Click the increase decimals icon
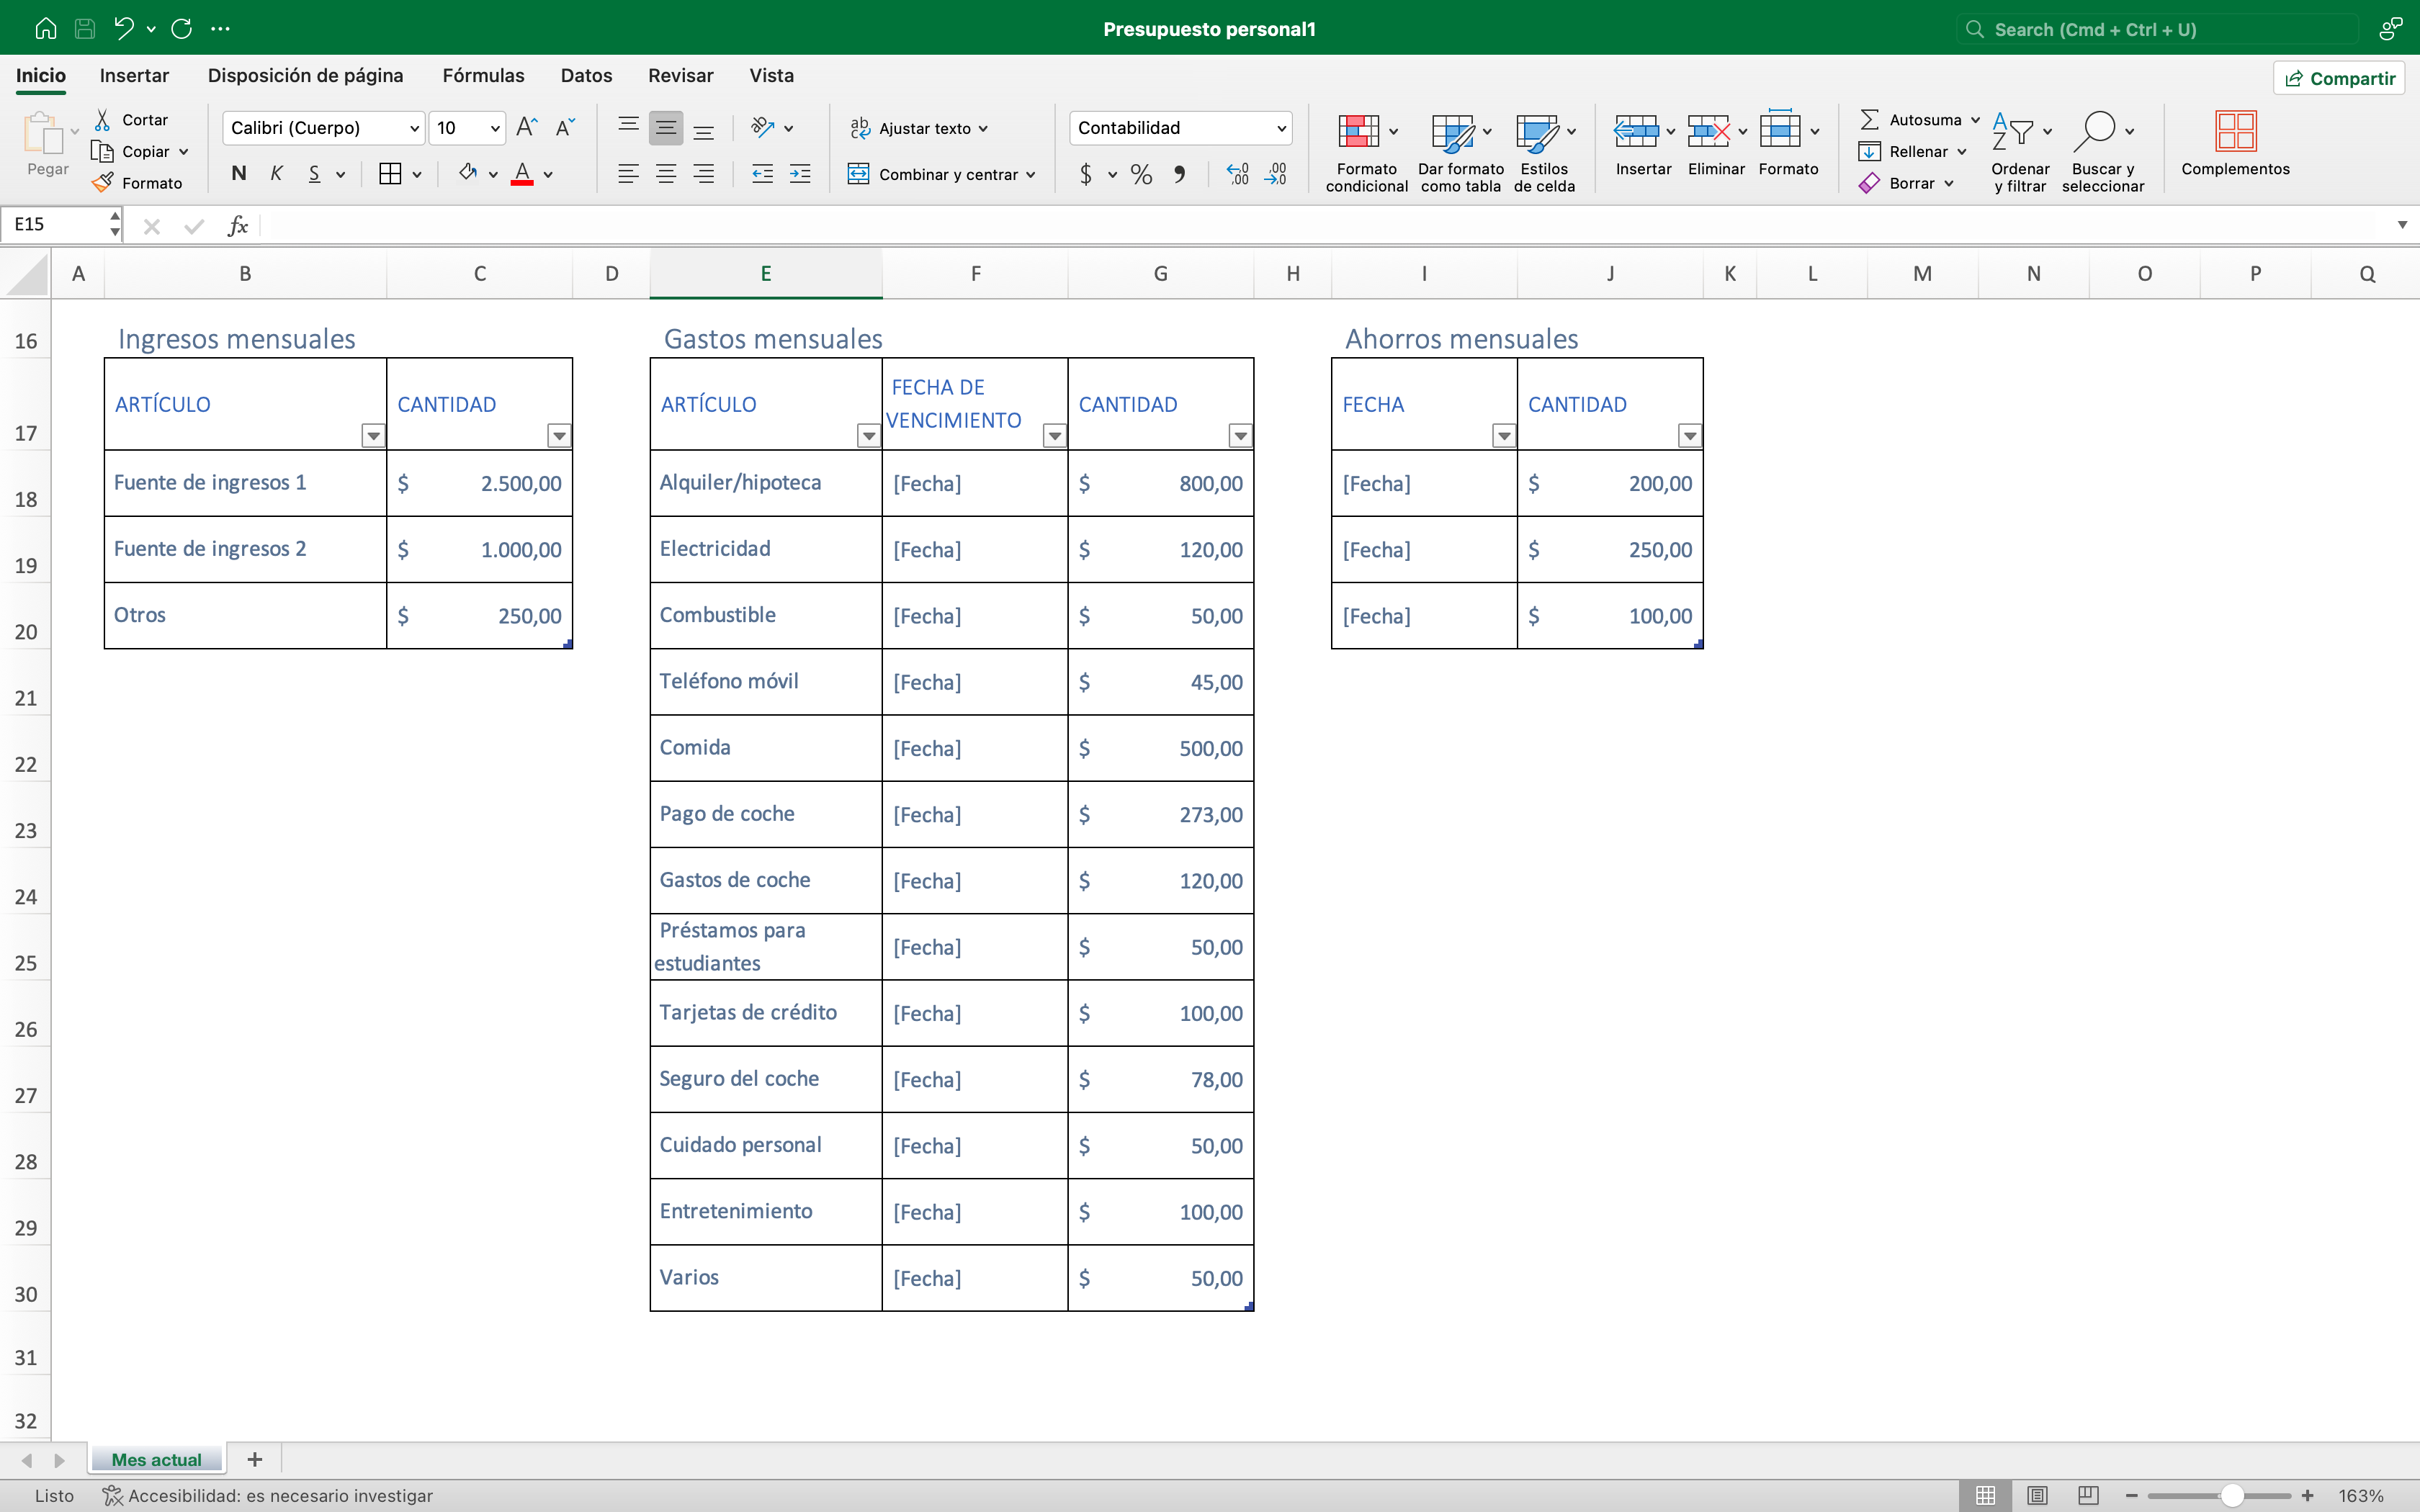This screenshot has width=2420, height=1512. [1237, 175]
